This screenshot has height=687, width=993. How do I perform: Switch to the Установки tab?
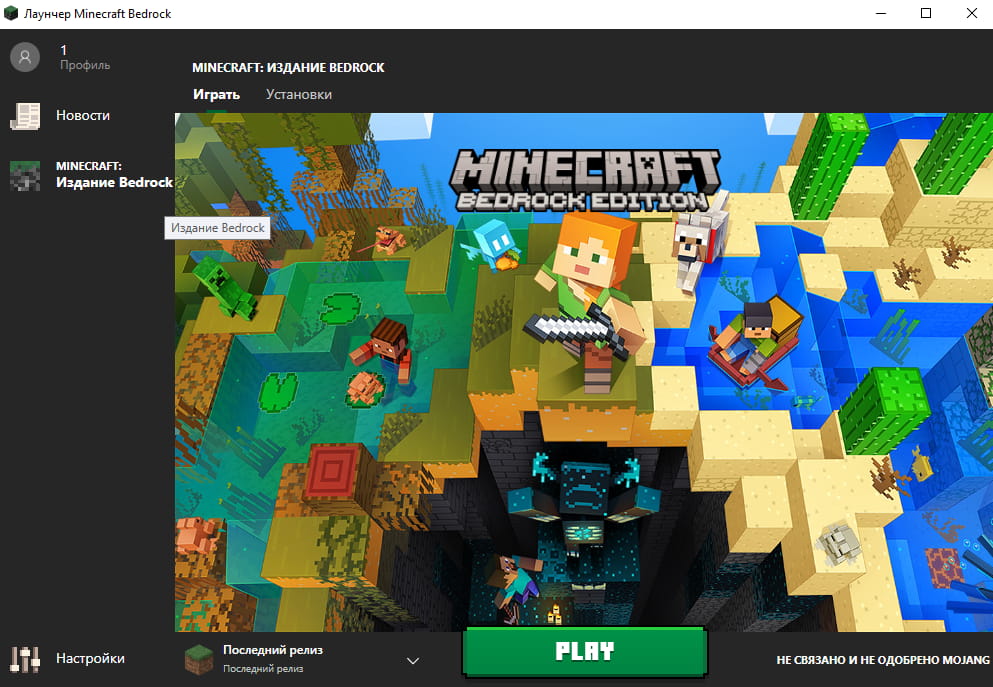(299, 94)
